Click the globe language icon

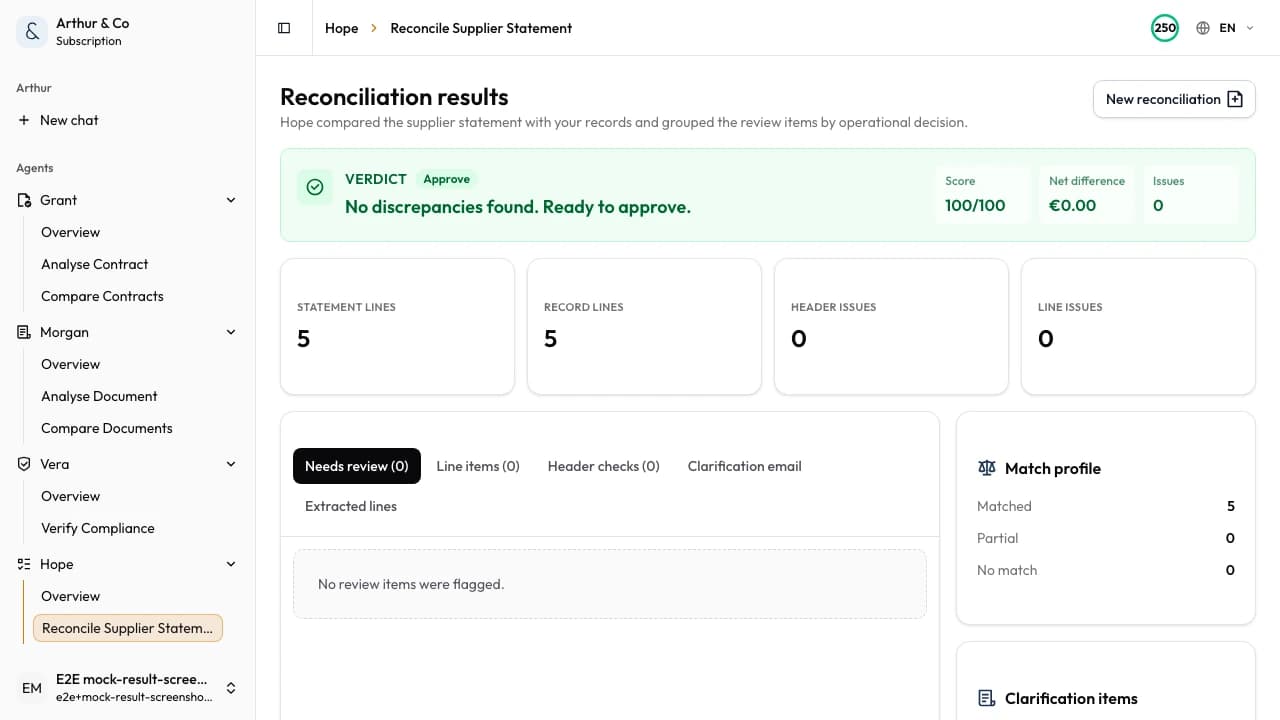coord(1203,28)
